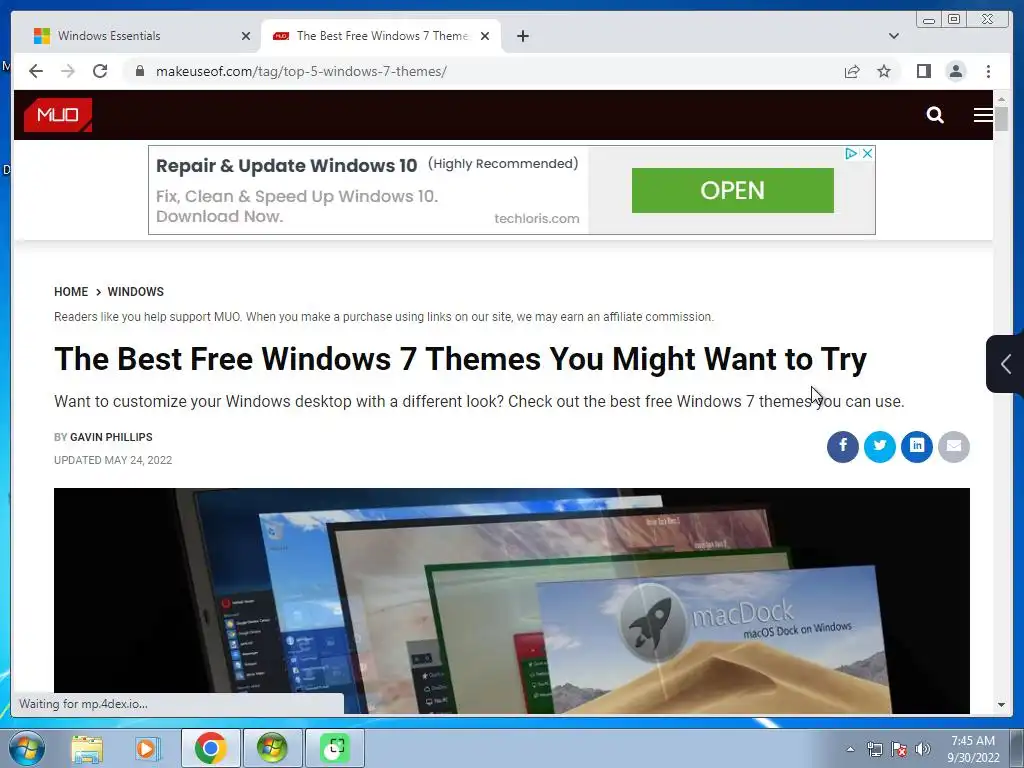
Task: Select The Best Free Windows 7 Themes tab
Action: pyautogui.click(x=381, y=36)
